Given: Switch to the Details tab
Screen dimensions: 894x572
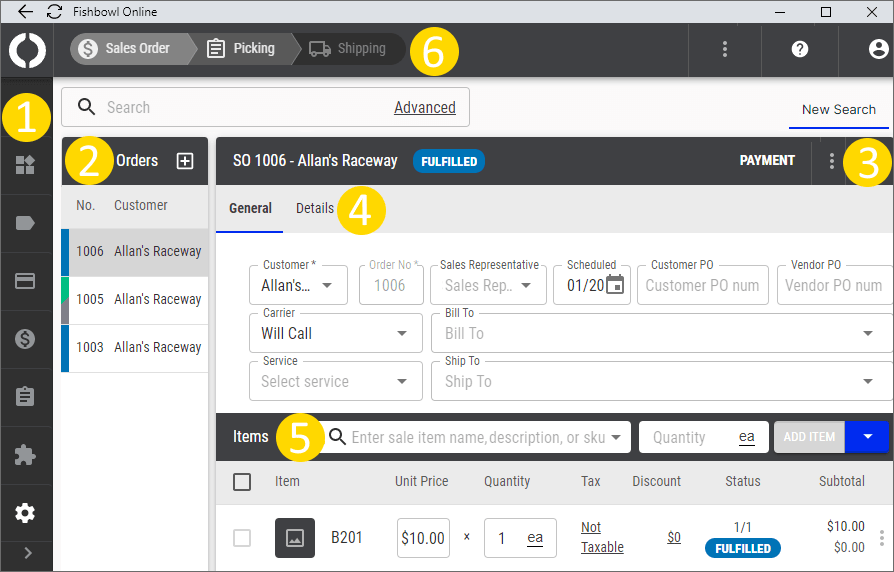Looking at the screenshot, I should 315,208.
